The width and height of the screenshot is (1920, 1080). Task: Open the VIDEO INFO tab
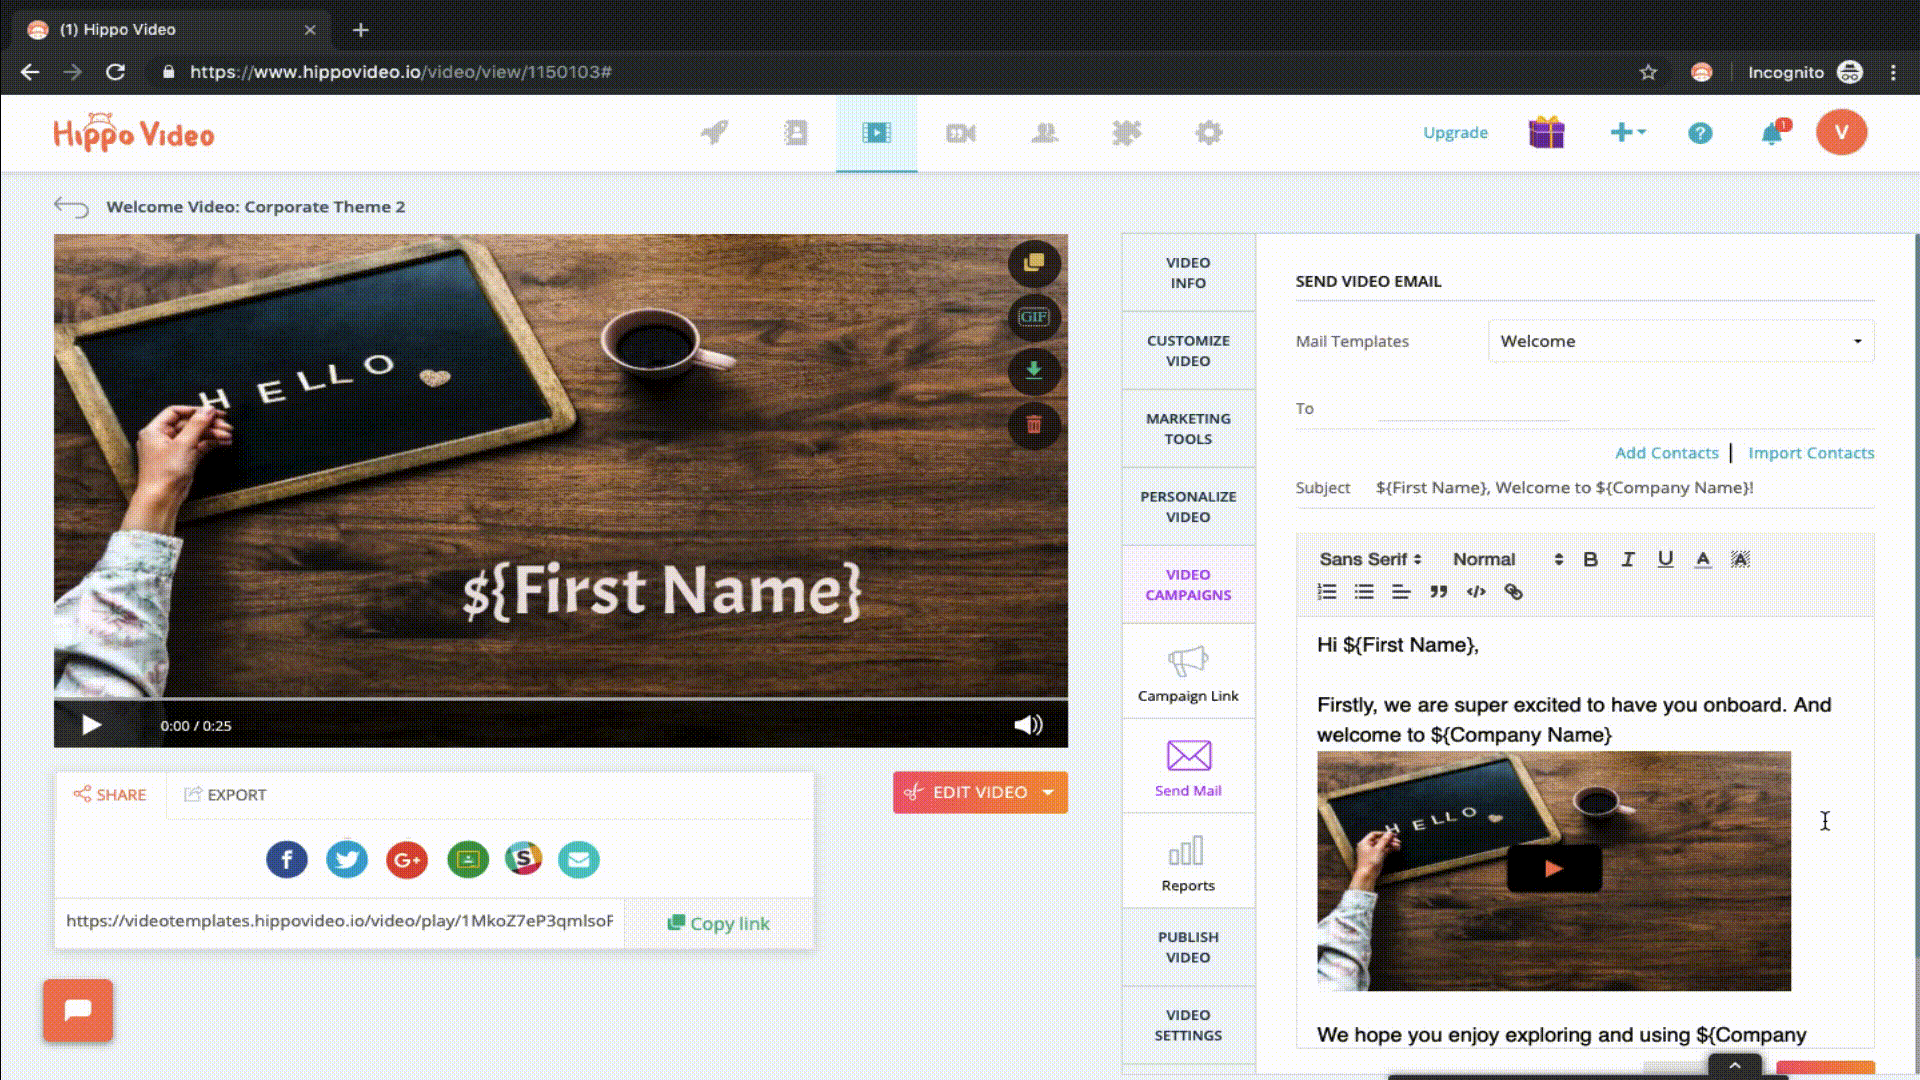click(x=1188, y=273)
